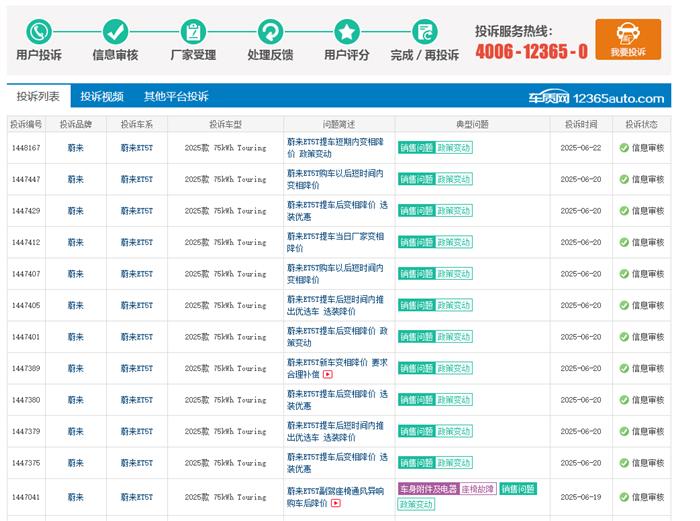Click the 典型问题 column header
The width and height of the screenshot is (700, 521).
point(472,124)
